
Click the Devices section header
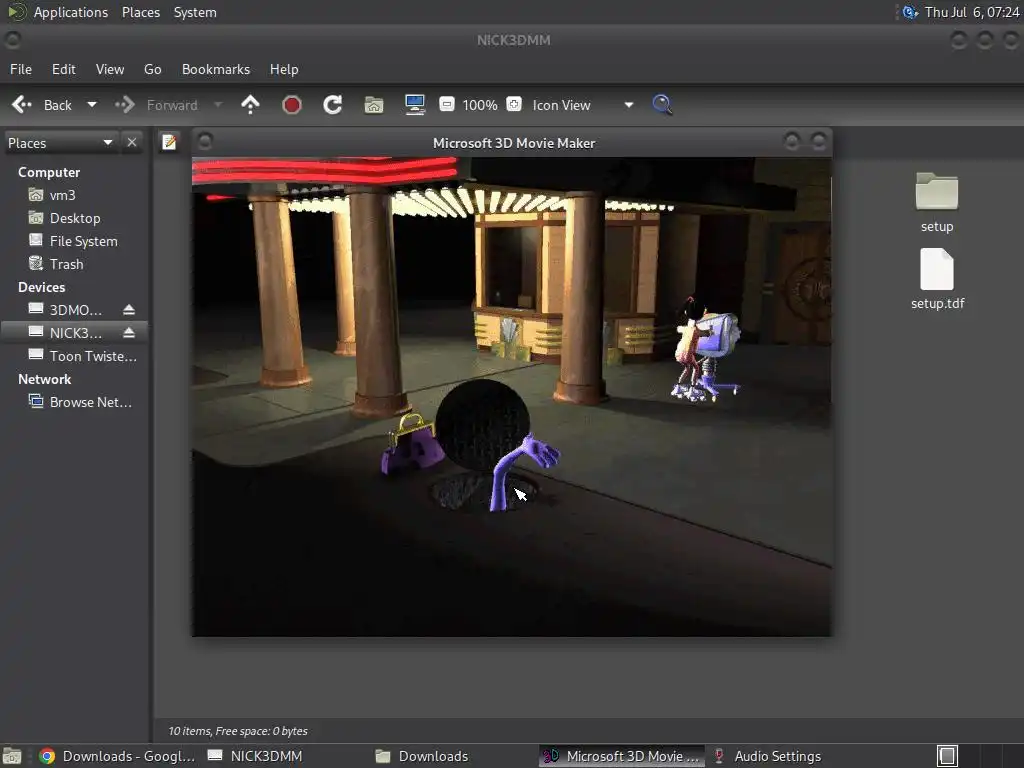pyautogui.click(x=41, y=287)
